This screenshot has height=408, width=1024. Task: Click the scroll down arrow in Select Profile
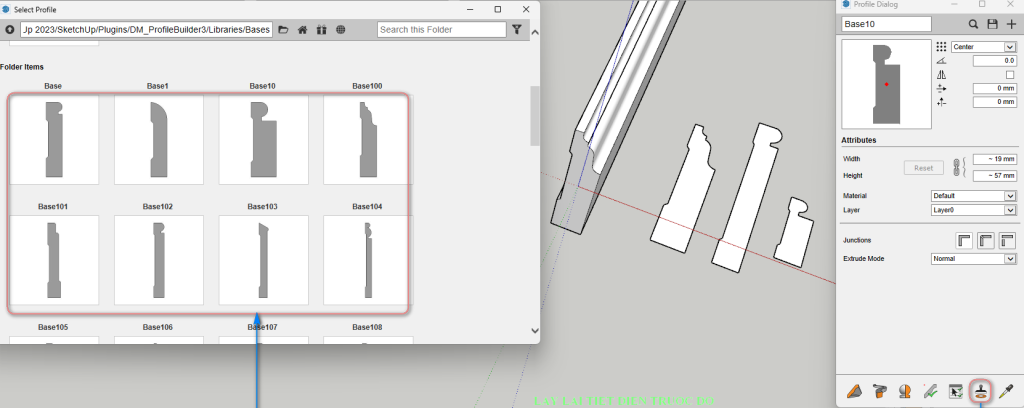(x=535, y=331)
